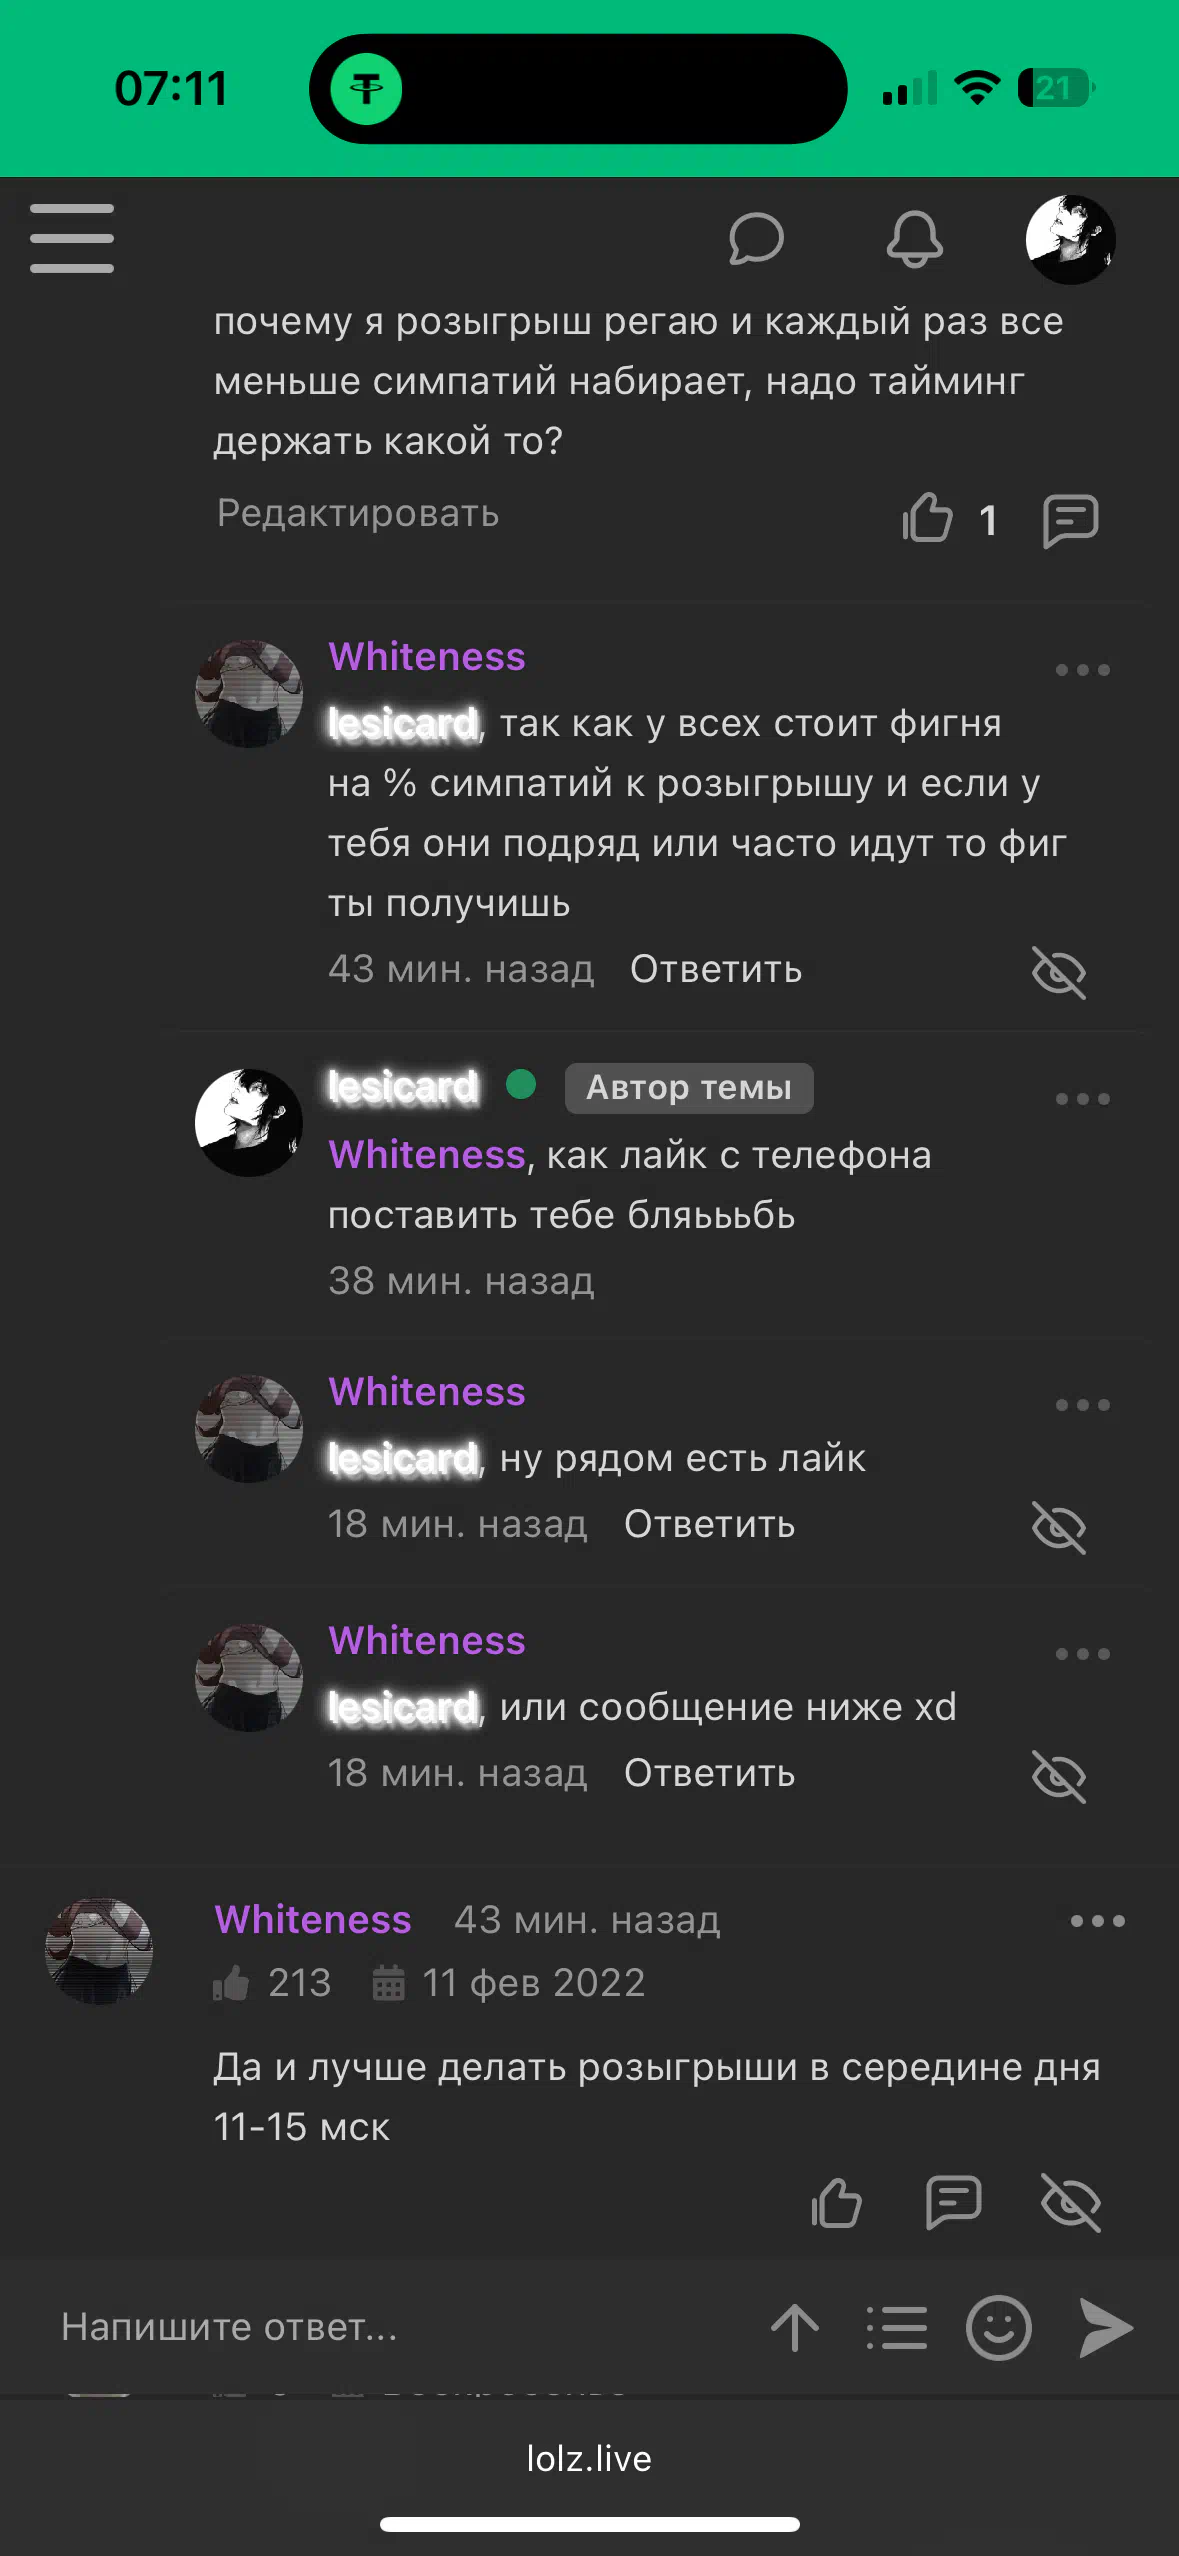Viewport: 1179px width, 2556px height.
Task: Open list formatting icon in reply bar
Action: [897, 2328]
